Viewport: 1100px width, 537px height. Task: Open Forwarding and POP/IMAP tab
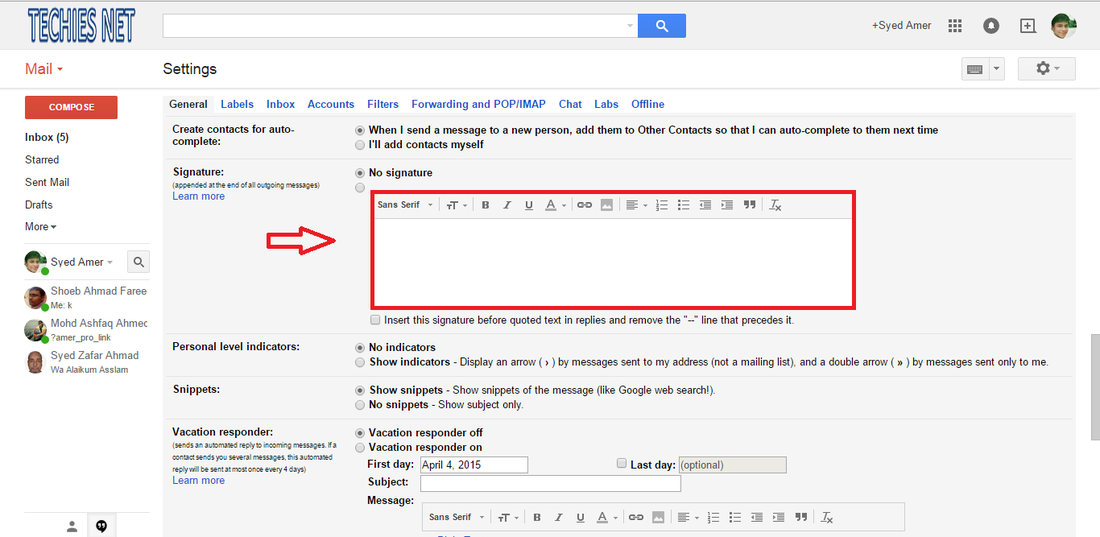(478, 104)
